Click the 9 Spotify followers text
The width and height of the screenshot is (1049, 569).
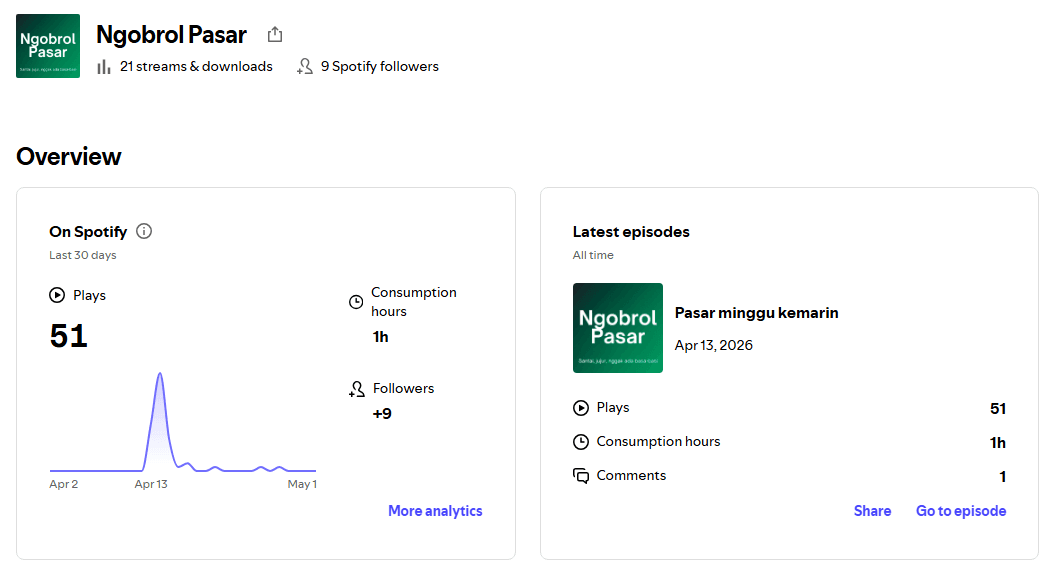pos(379,66)
